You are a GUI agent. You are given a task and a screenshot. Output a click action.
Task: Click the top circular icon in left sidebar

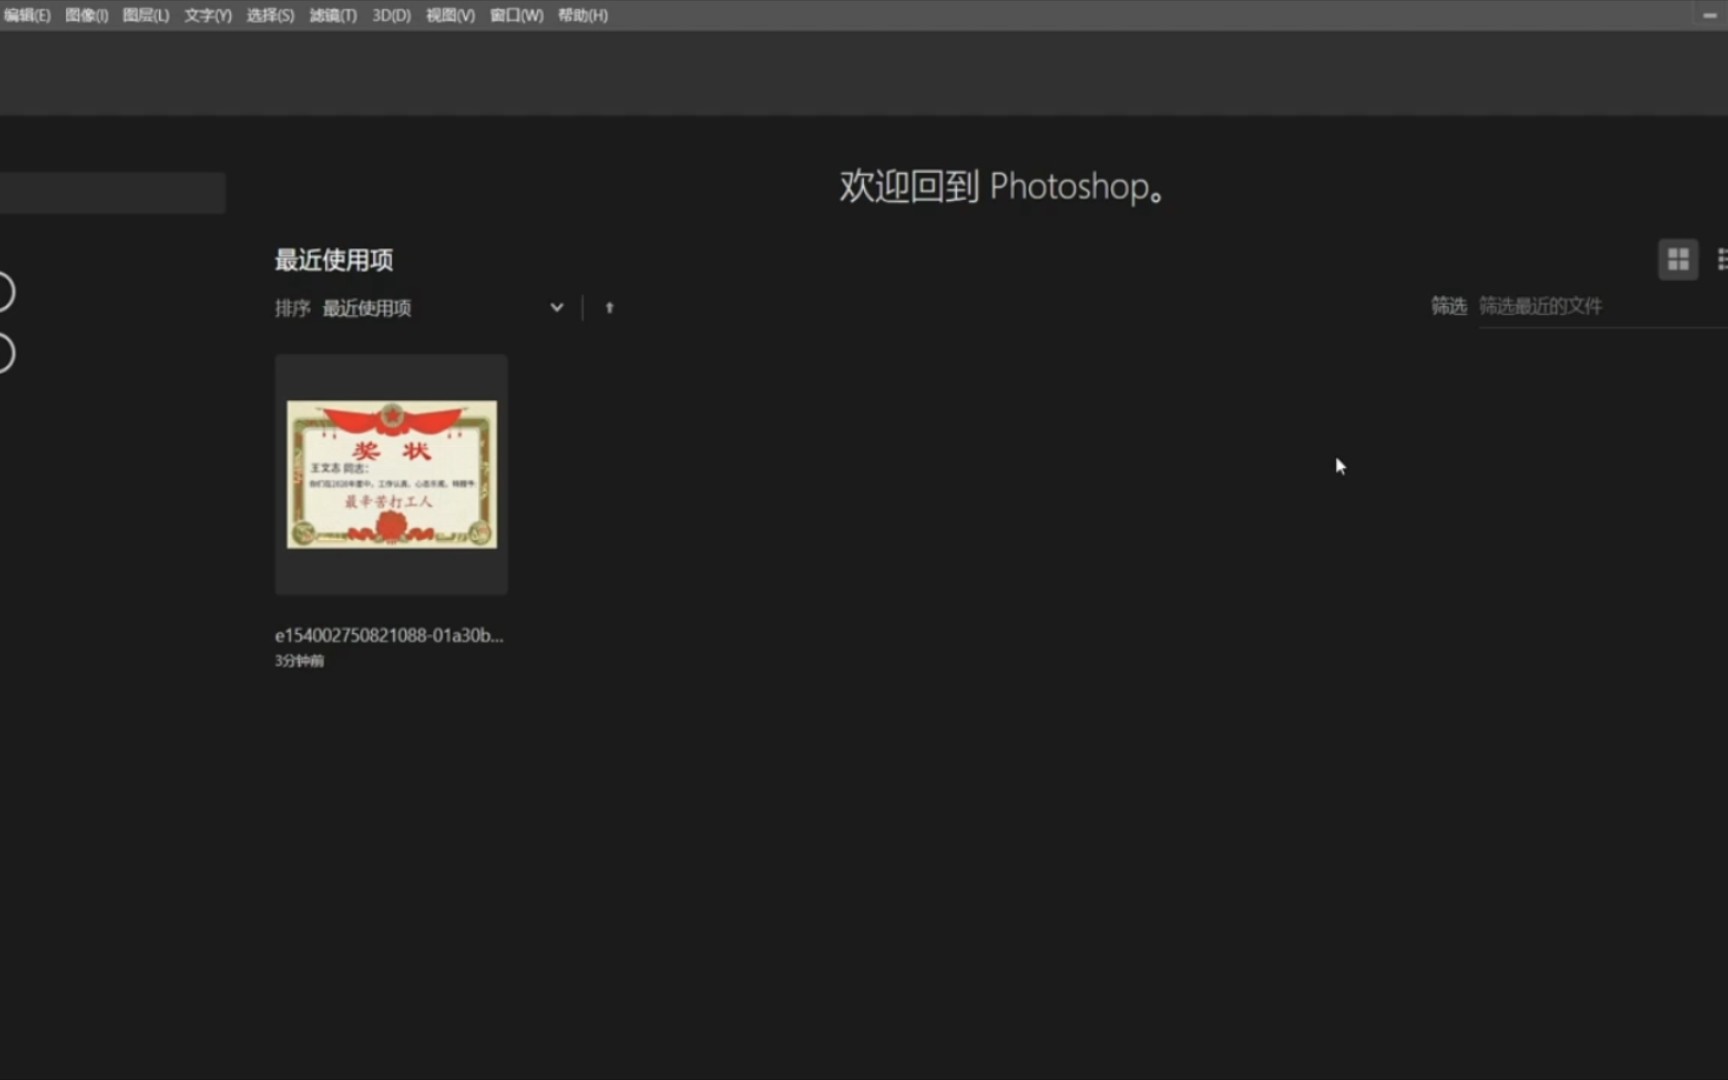point(2,291)
